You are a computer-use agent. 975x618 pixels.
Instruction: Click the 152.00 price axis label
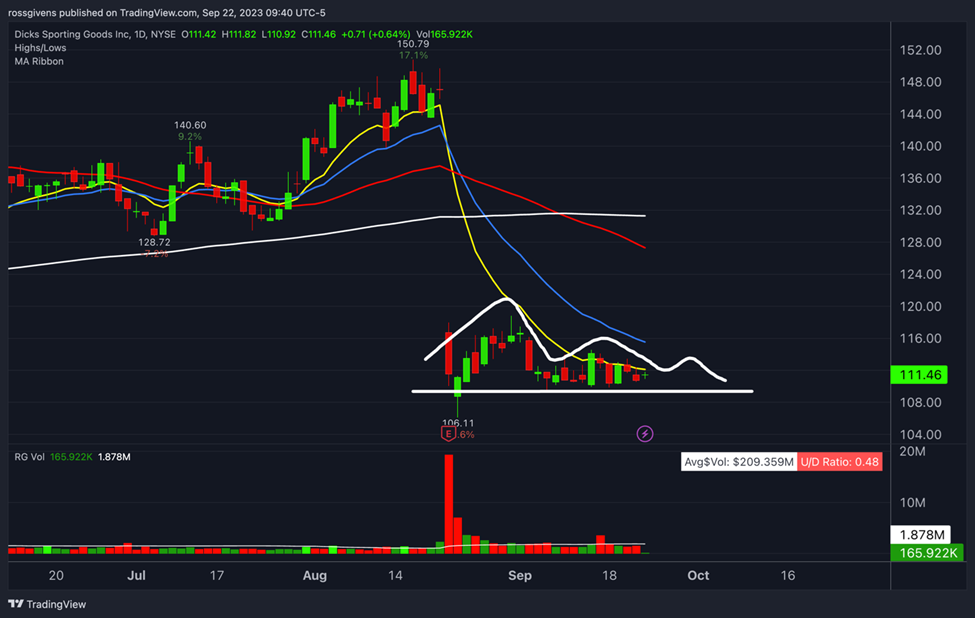(920, 50)
